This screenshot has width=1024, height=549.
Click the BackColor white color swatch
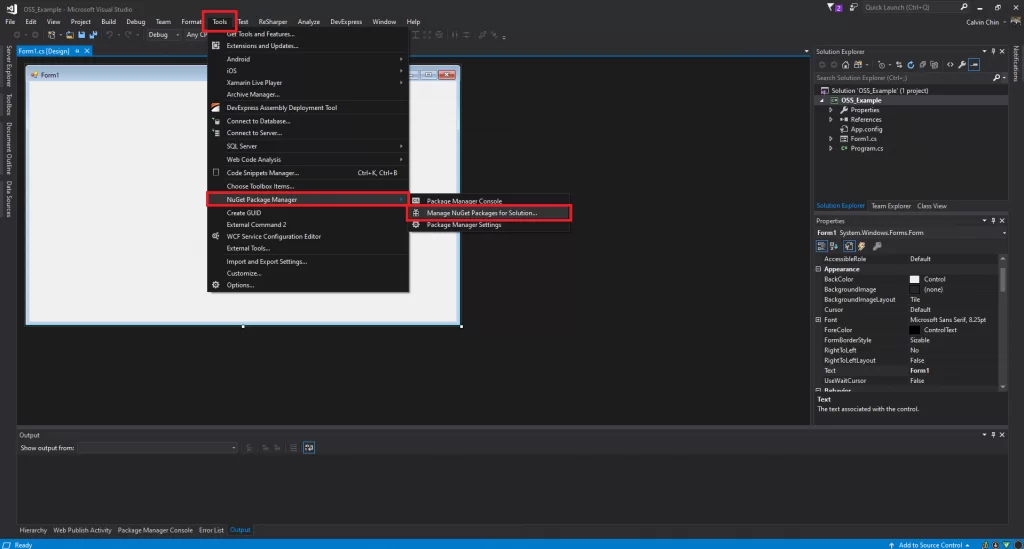914,279
